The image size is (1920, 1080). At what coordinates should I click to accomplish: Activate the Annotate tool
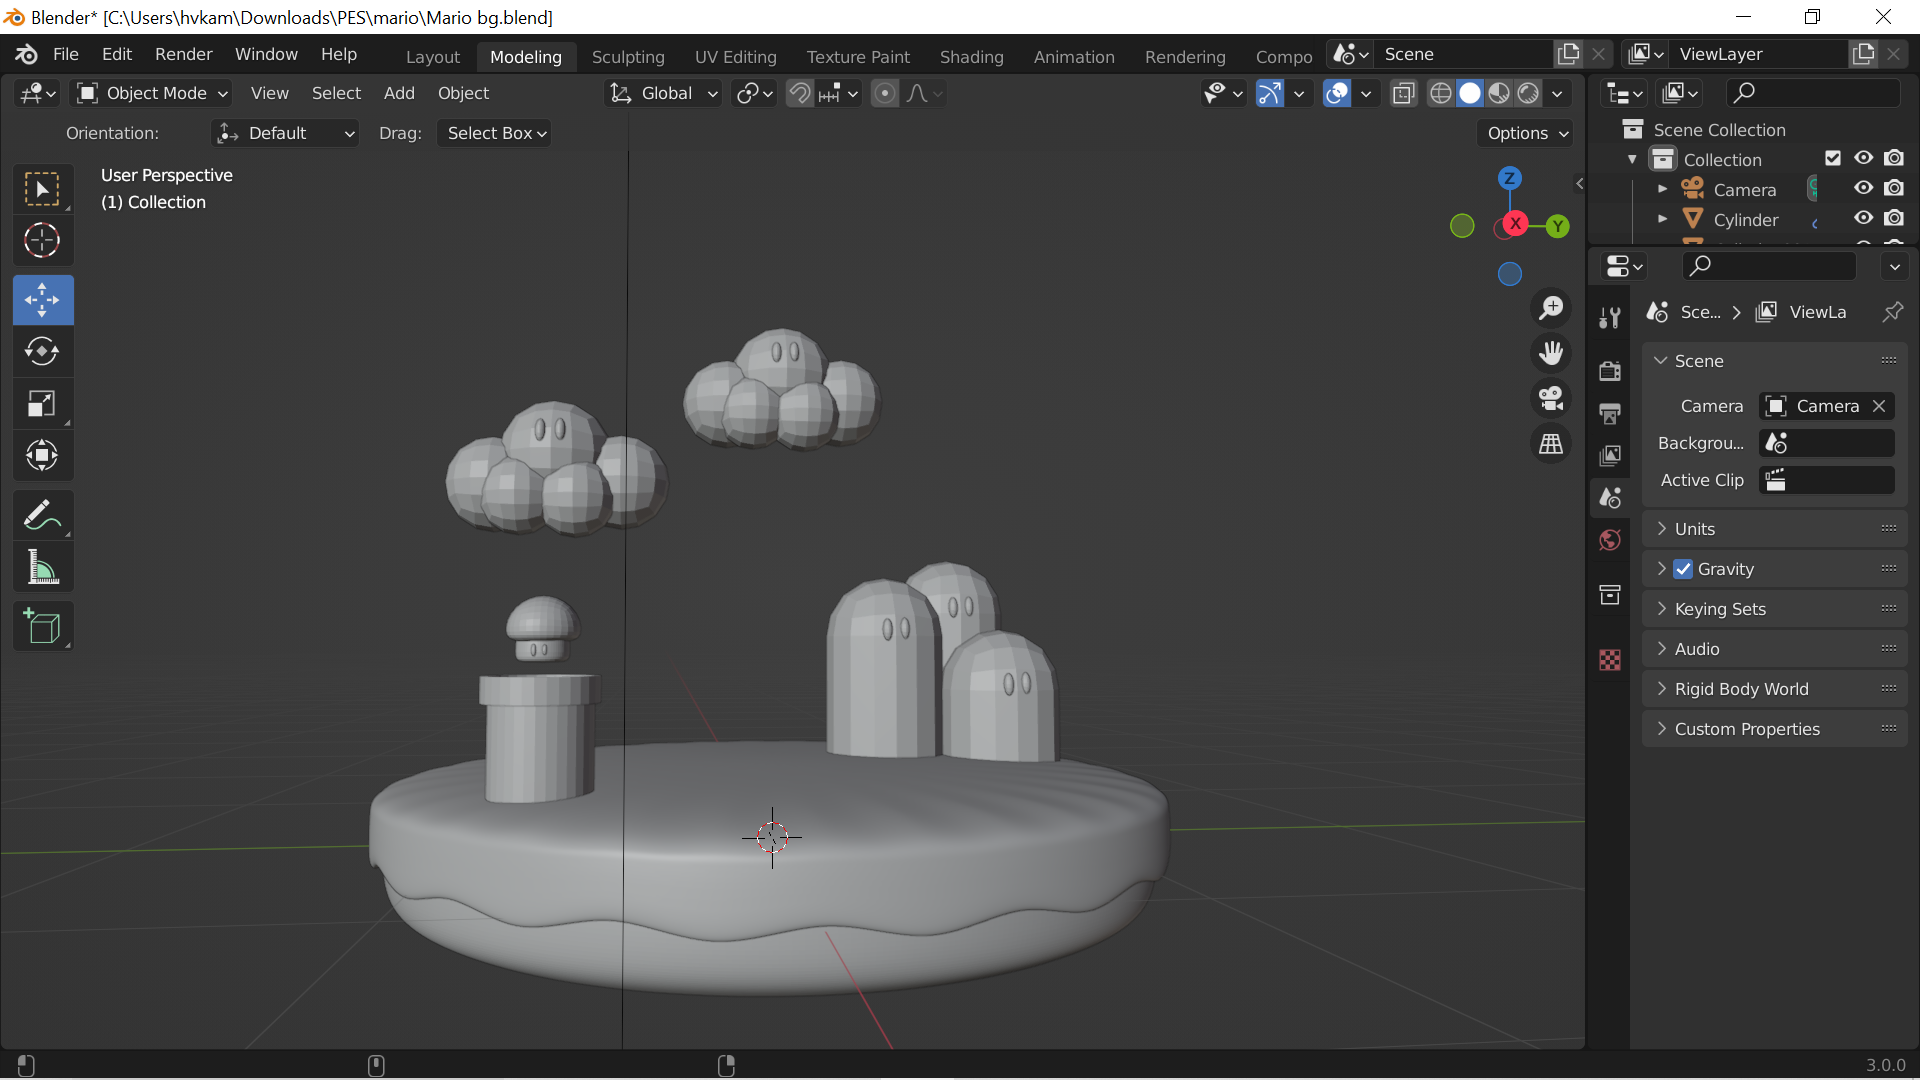(42, 516)
